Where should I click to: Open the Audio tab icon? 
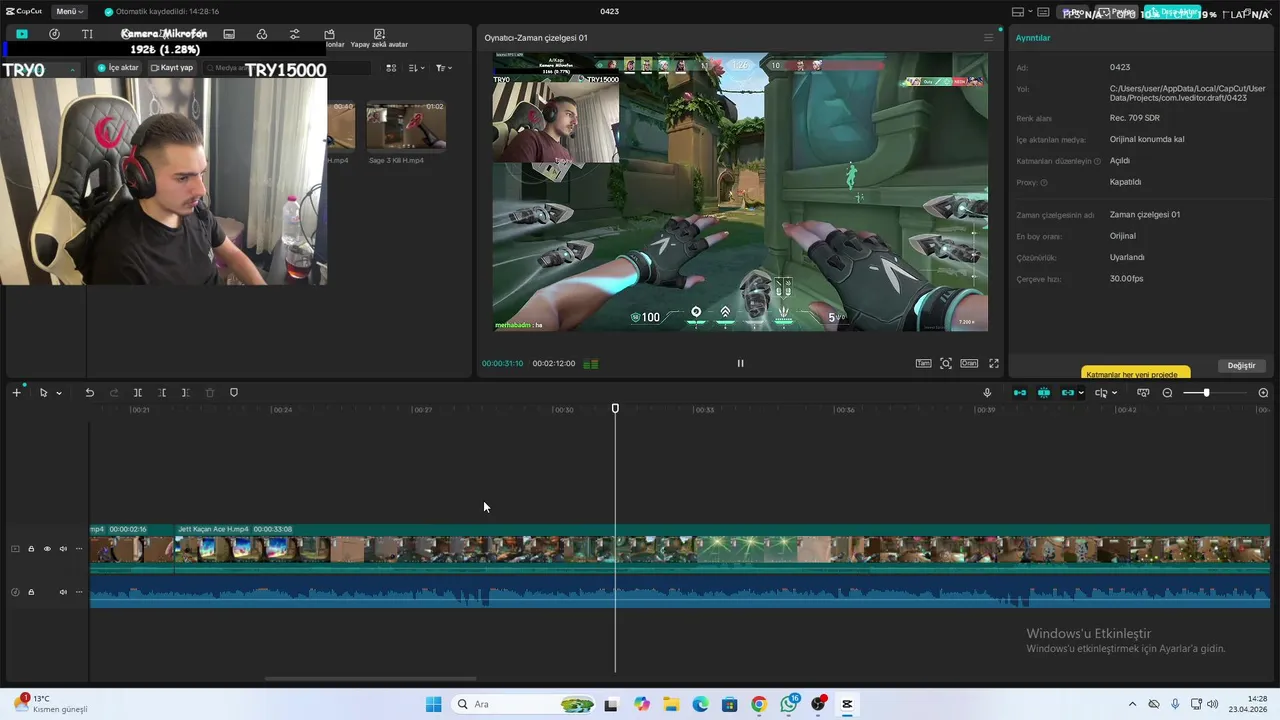[x=54, y=34]
